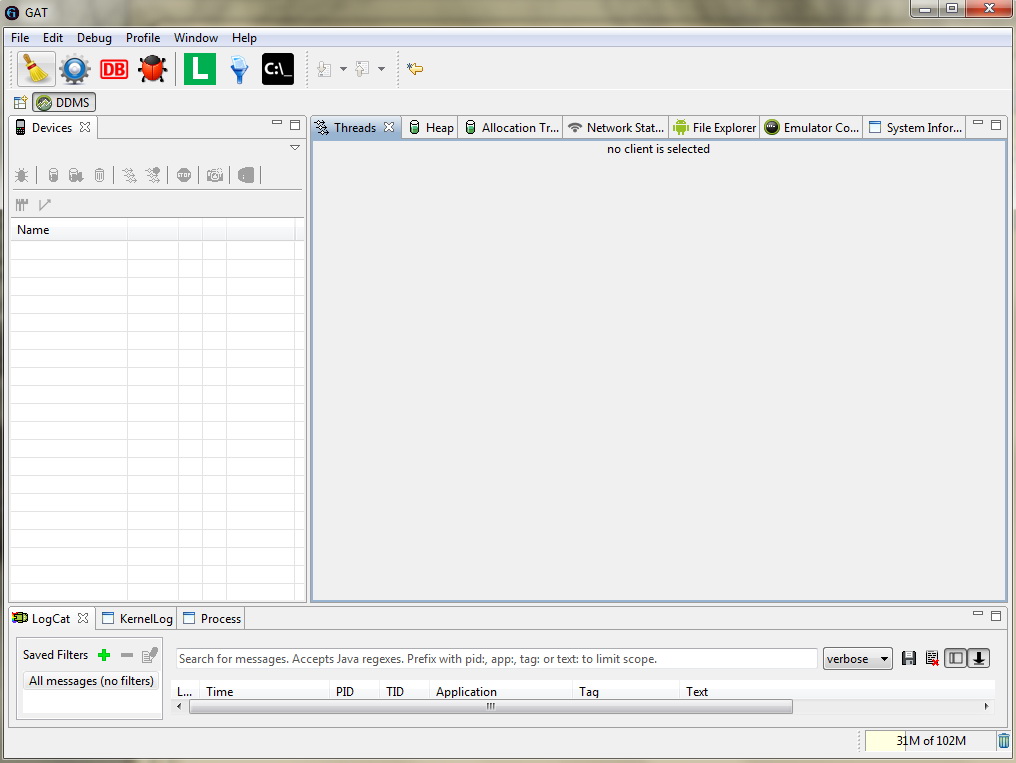Switch to the Allocation Tracker tab

click(x=511, y=128)
